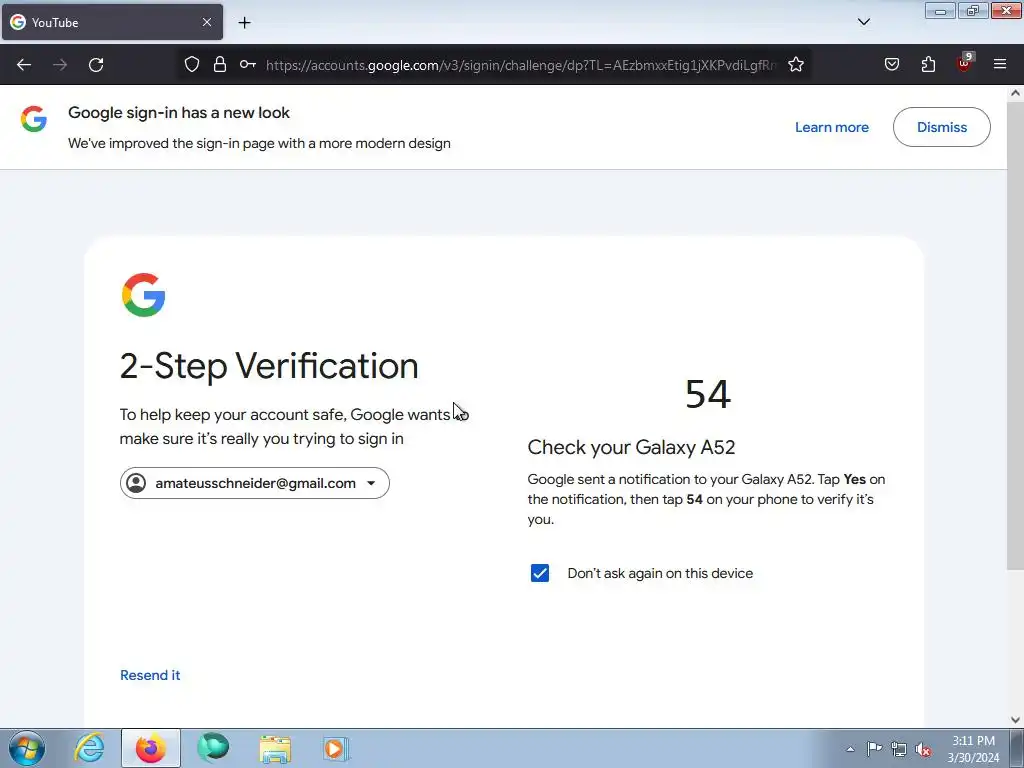Open the green globe browser in the taskbar
This screenshot has height=768, width=1024.
coord(213,748)
